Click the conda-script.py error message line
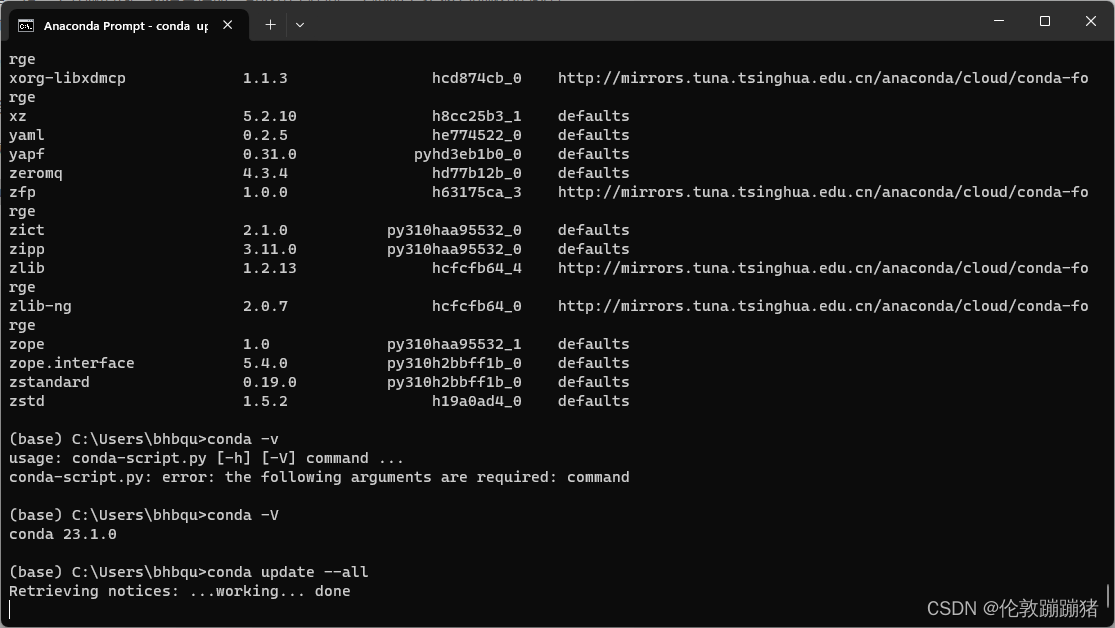The height and width of the screenshot is (628, 1115). [321, 477]
